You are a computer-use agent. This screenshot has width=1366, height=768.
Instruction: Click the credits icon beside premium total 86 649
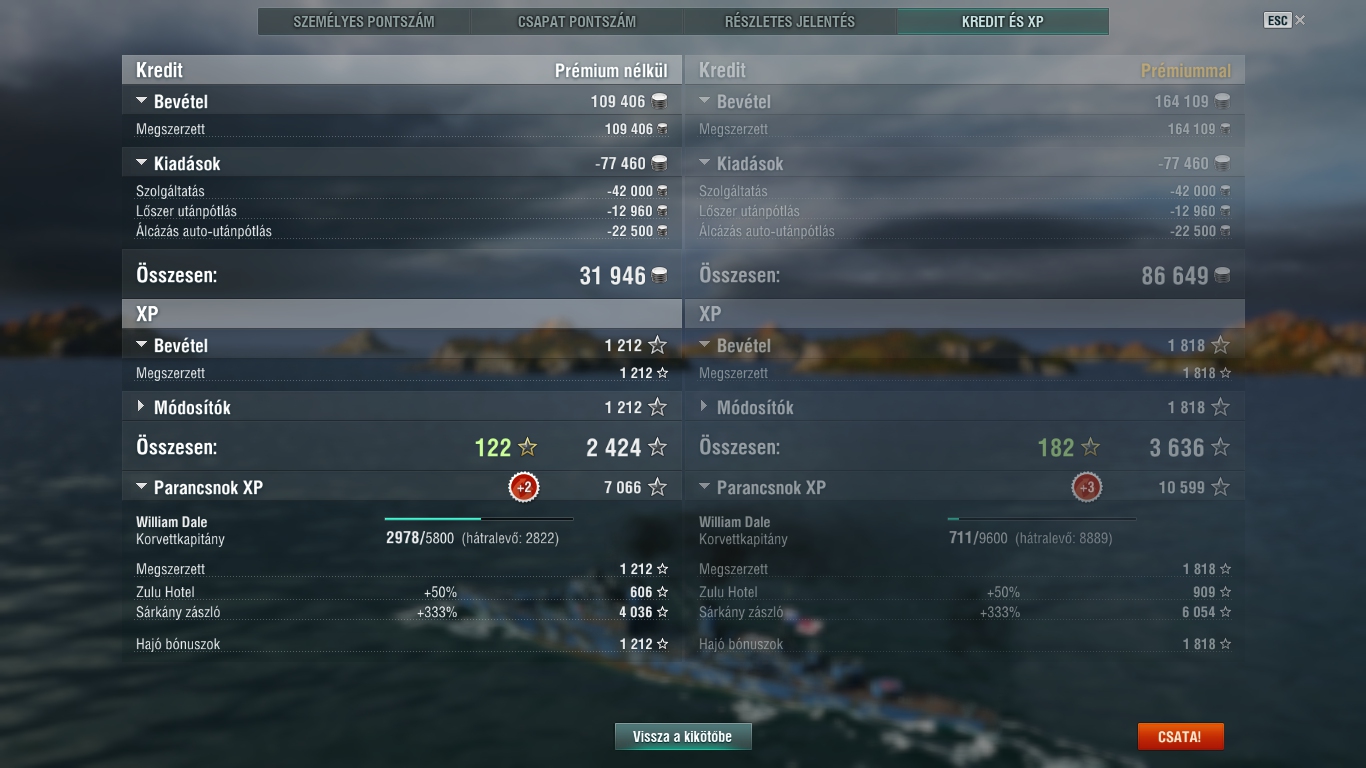[x=1222, y=275]
